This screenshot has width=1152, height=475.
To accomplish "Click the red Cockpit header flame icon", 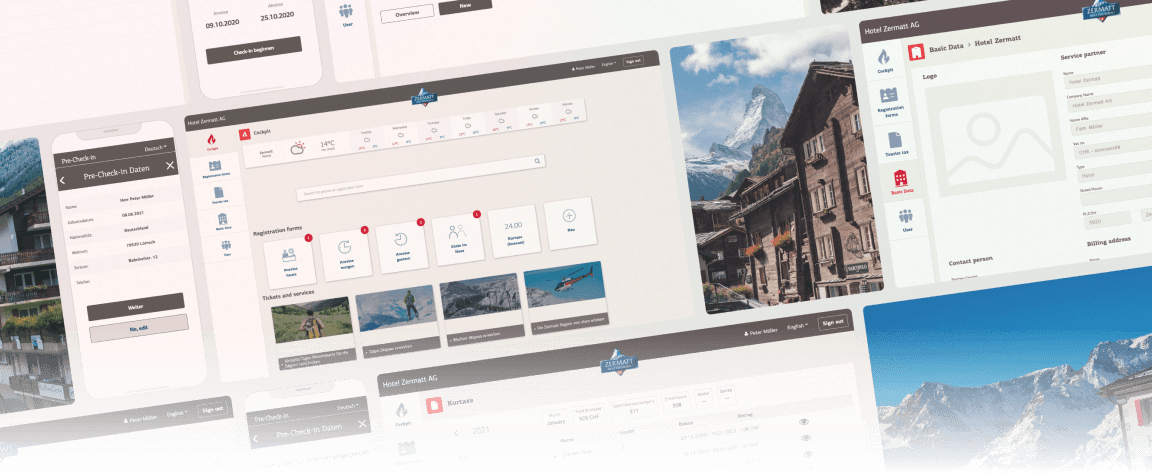I will tap(245, 135).
